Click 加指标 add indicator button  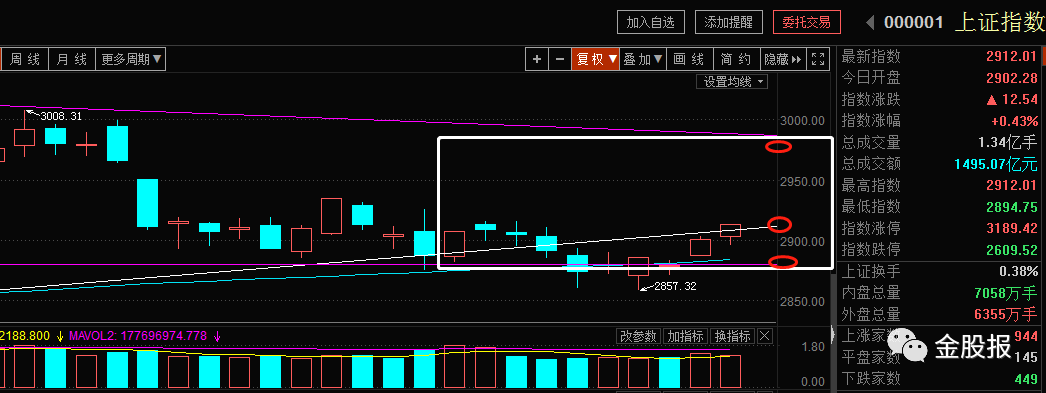(x=685, y=336)
